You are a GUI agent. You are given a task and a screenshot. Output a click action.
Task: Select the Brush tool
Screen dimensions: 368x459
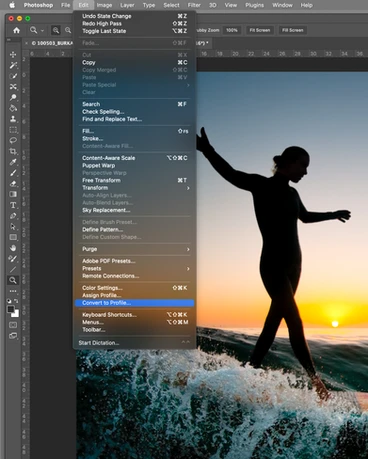(13, 173)
